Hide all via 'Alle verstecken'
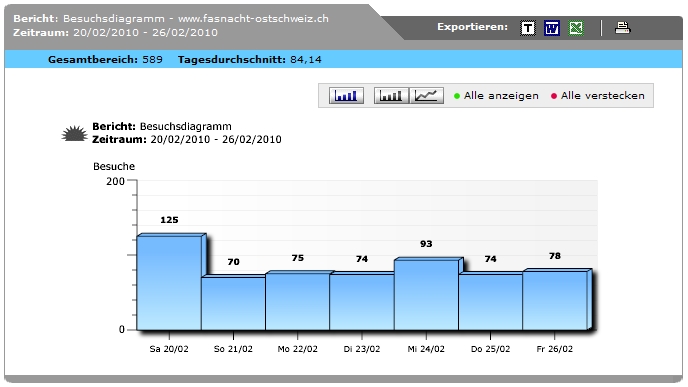This screenshot has height=387, width=688. click(598, 96)
